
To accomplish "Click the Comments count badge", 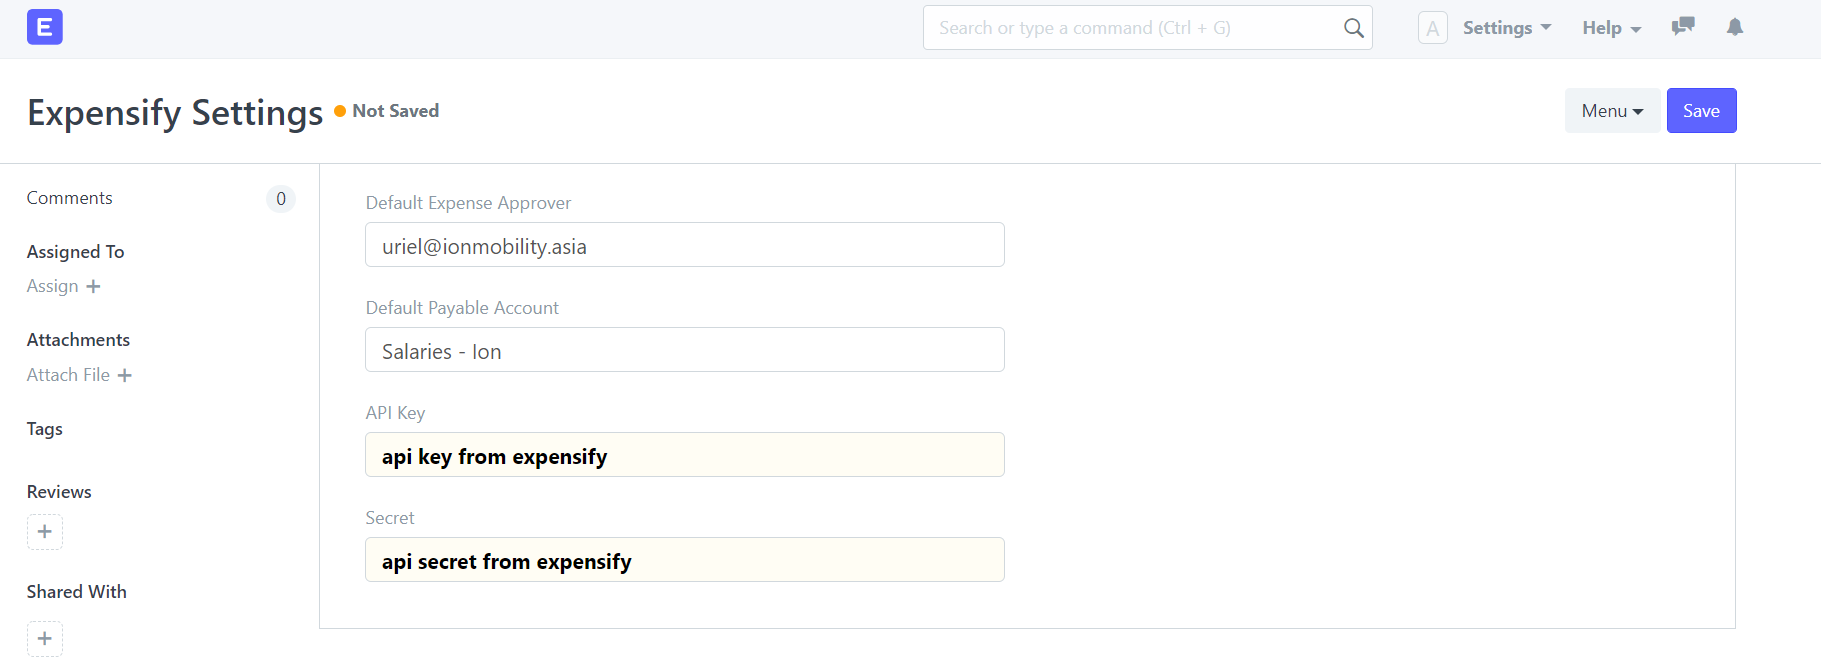I will click(x=281, y=198).
